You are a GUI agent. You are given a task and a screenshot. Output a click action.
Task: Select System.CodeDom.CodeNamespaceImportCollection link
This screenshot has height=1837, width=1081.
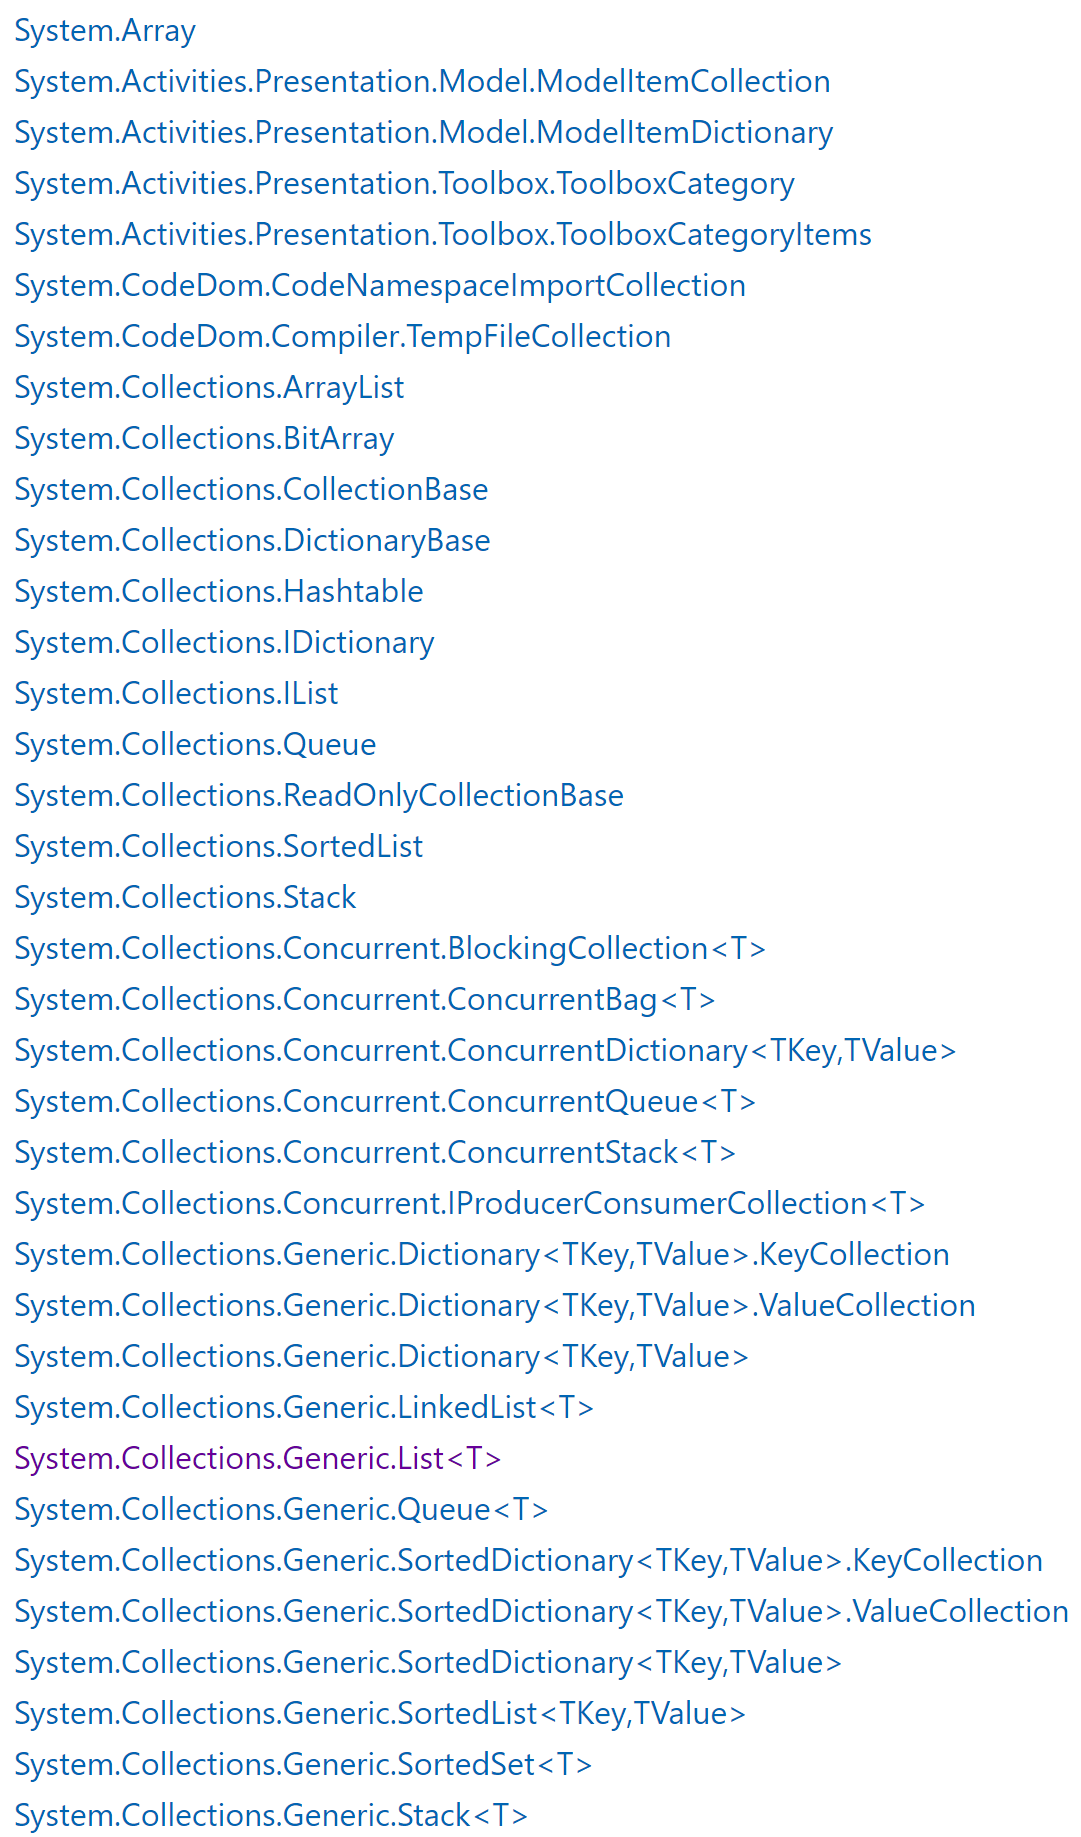tap(380, 286)
